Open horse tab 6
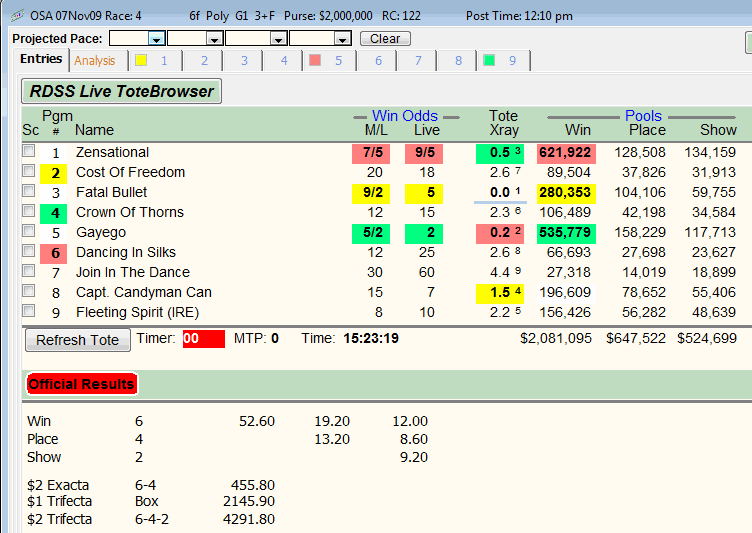The height and width of the screenshot is (533, 752). [378, 60]
